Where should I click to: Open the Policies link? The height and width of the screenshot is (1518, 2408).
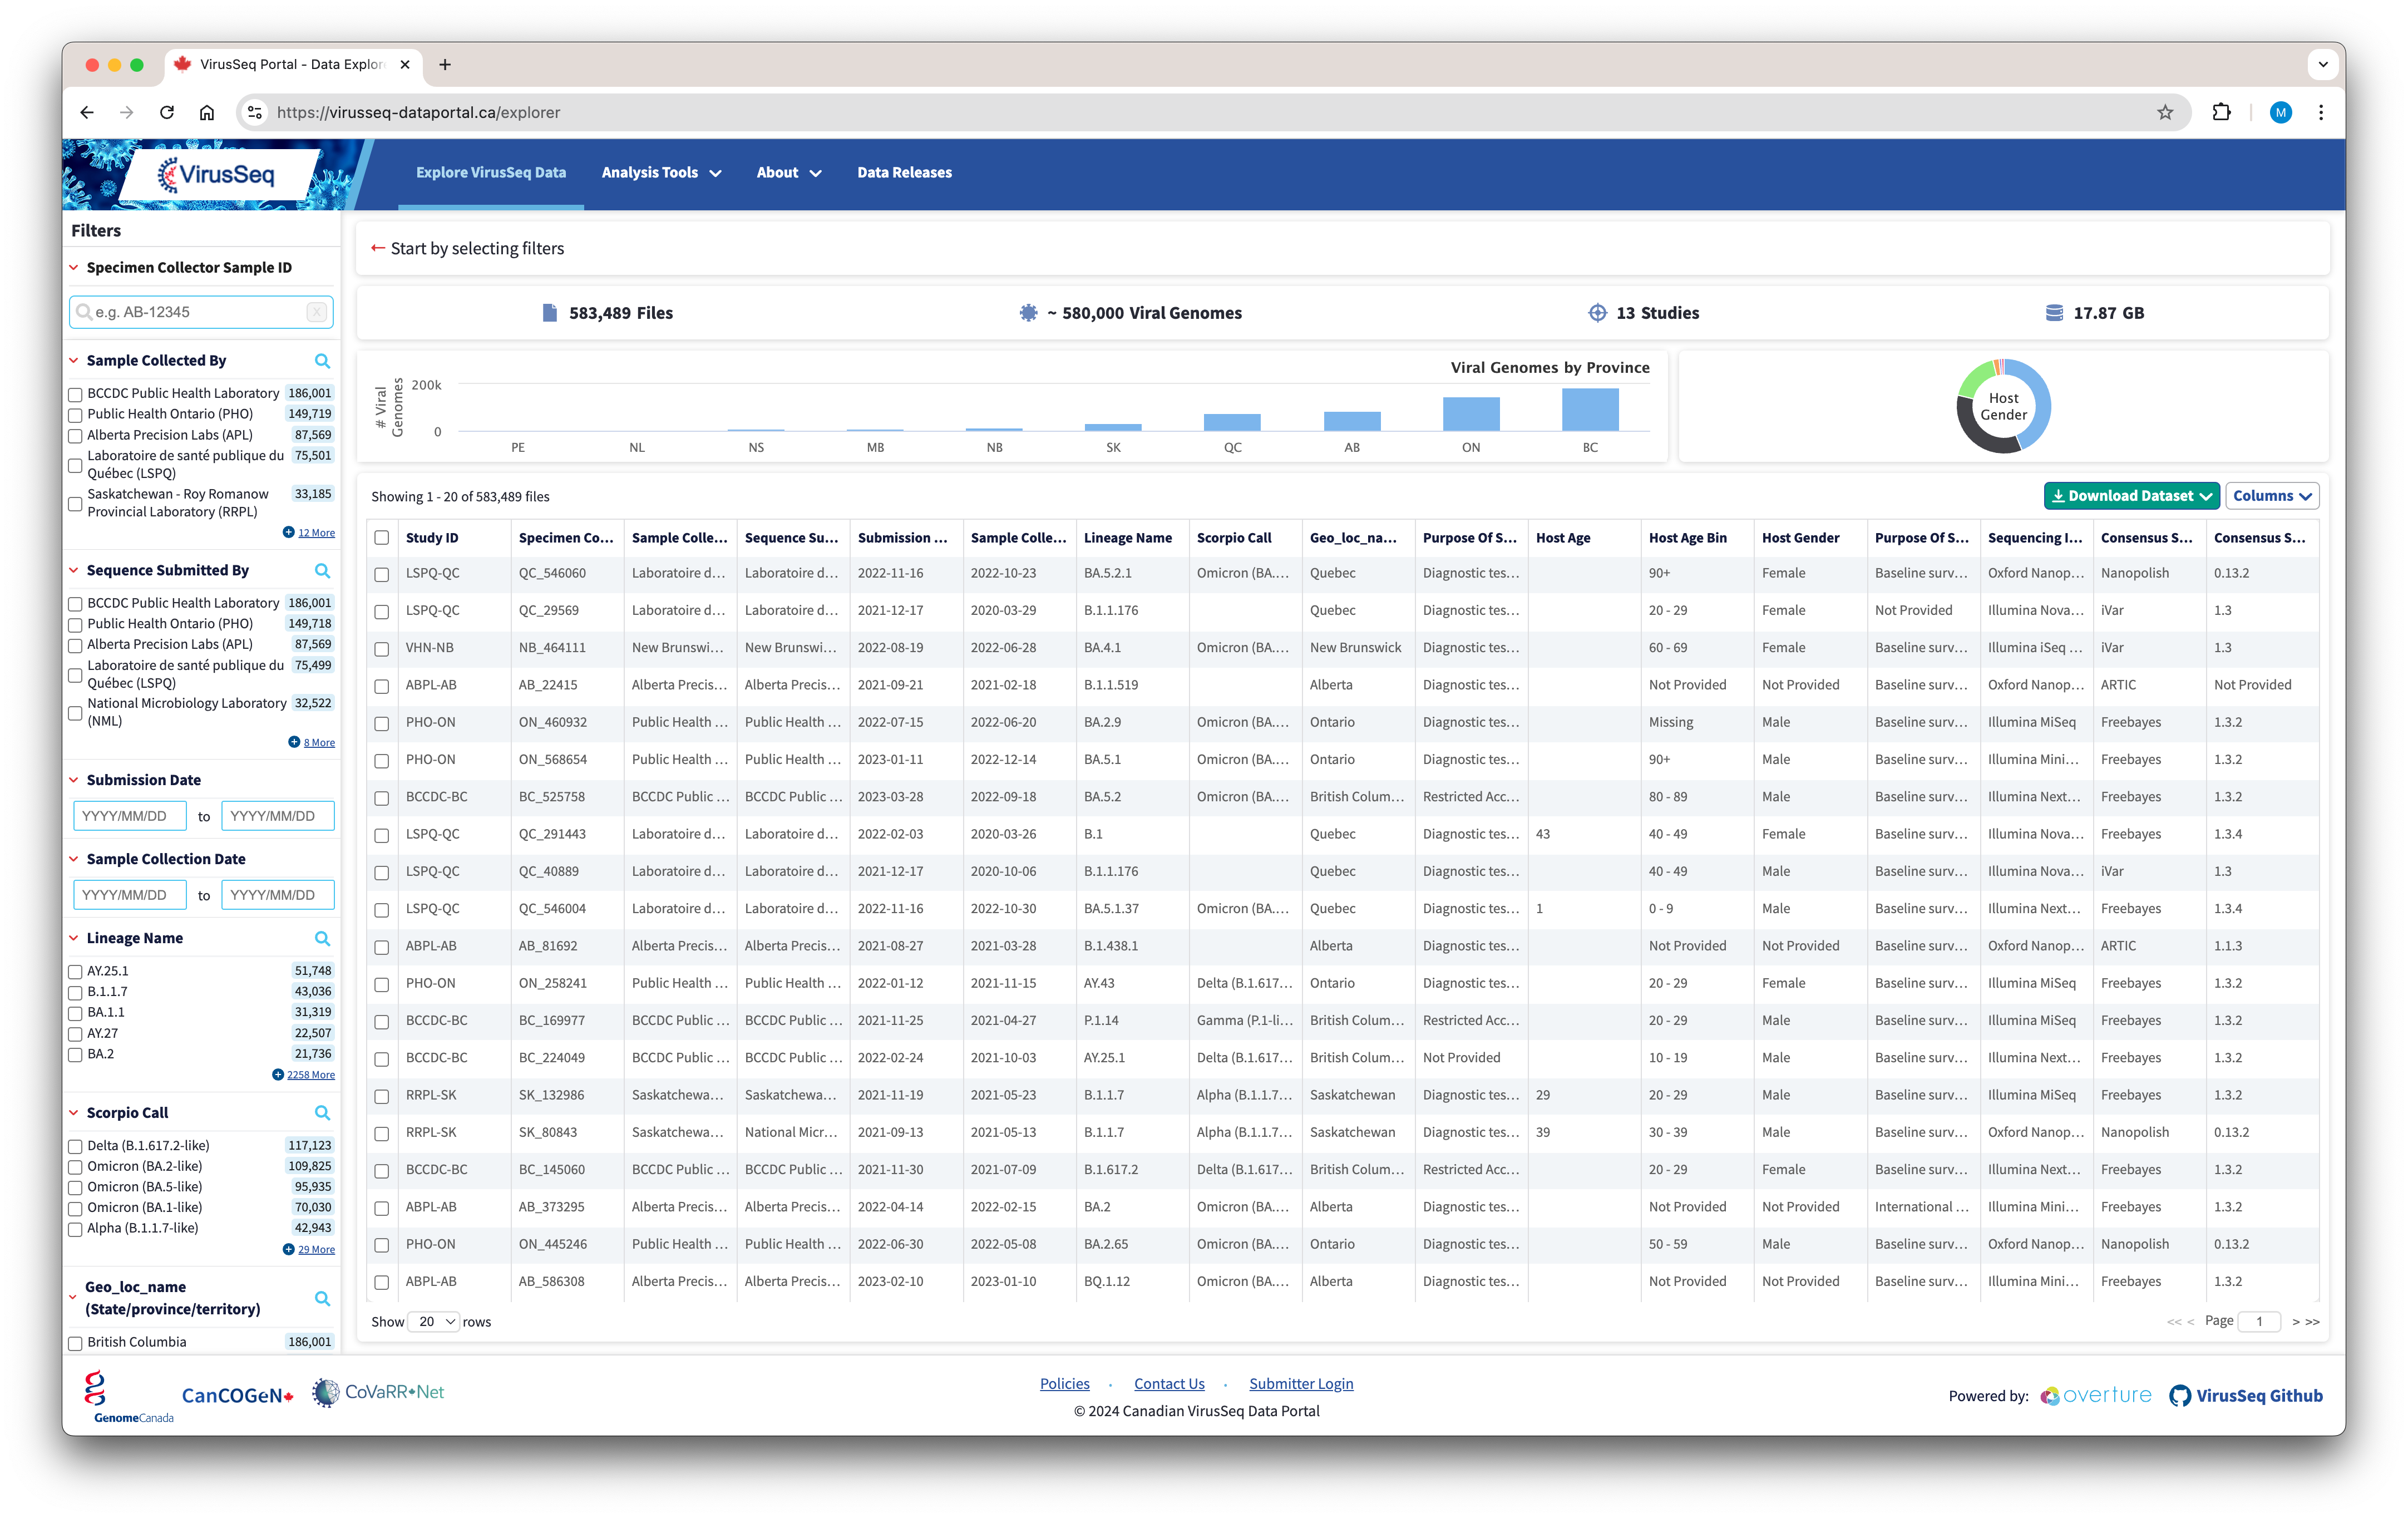(1065, 1384)
